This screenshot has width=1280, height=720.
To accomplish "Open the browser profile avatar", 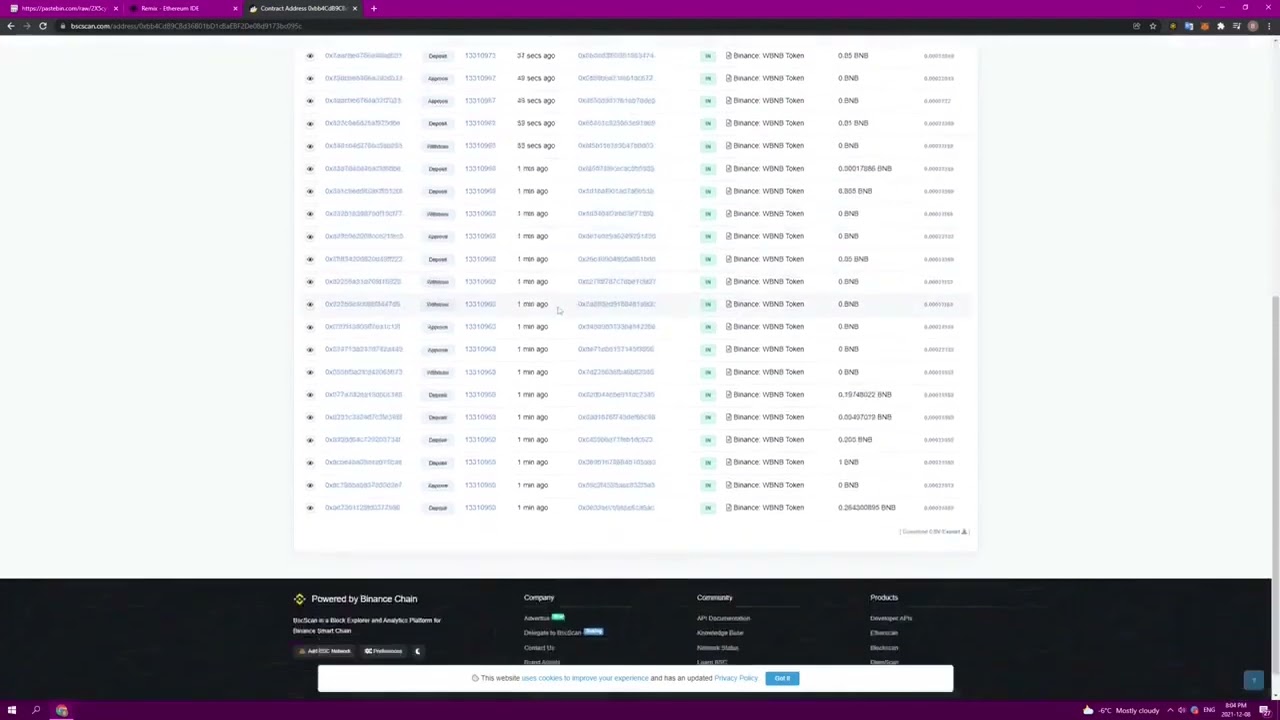I will click(1253, 26).
